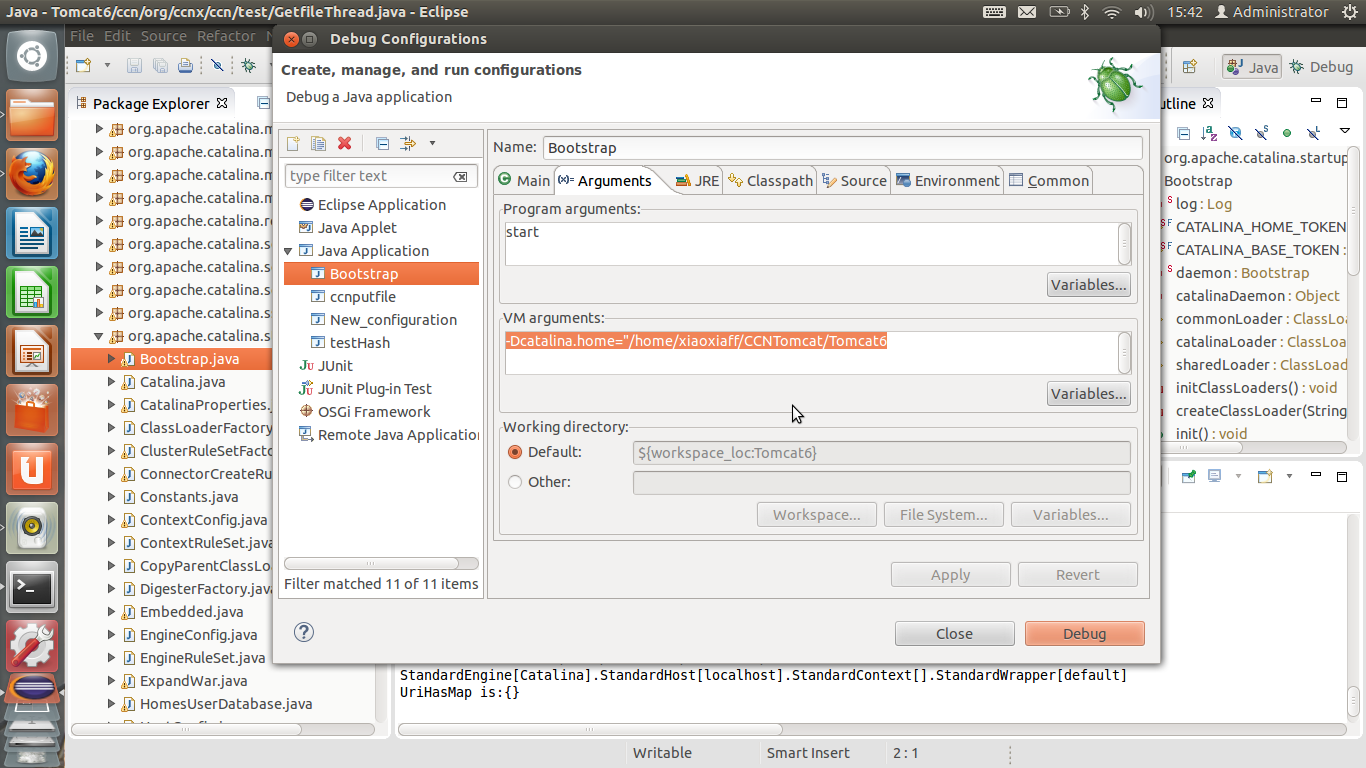1366x768 pixels.
Task: Select ccnputfile launch configuration
Action: click(362, 297)
